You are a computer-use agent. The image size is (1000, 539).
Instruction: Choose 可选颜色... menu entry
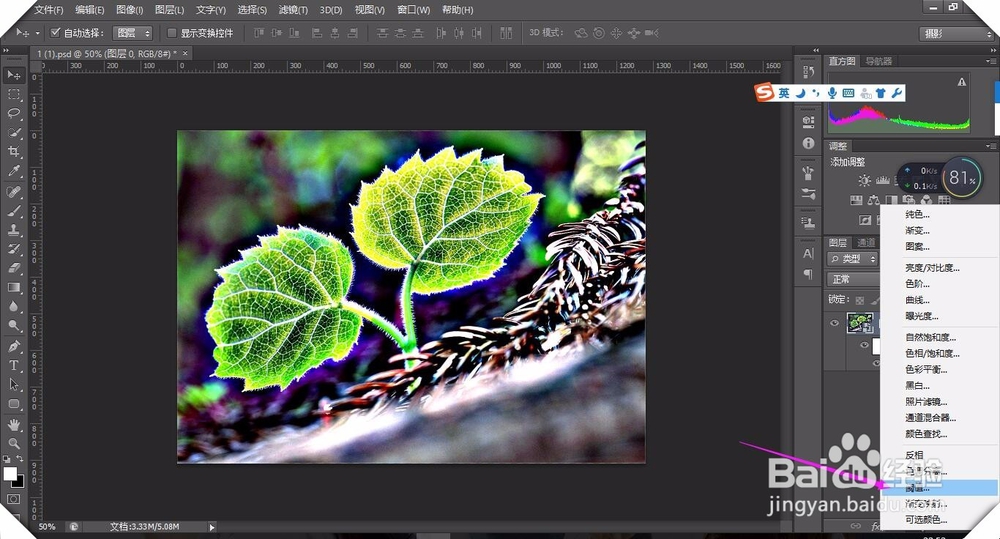click(x=926, y=519)
